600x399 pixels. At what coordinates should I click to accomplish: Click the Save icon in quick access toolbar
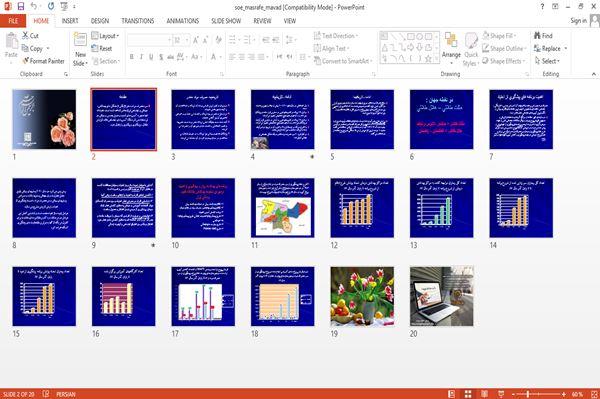click(x=21, y=6)
